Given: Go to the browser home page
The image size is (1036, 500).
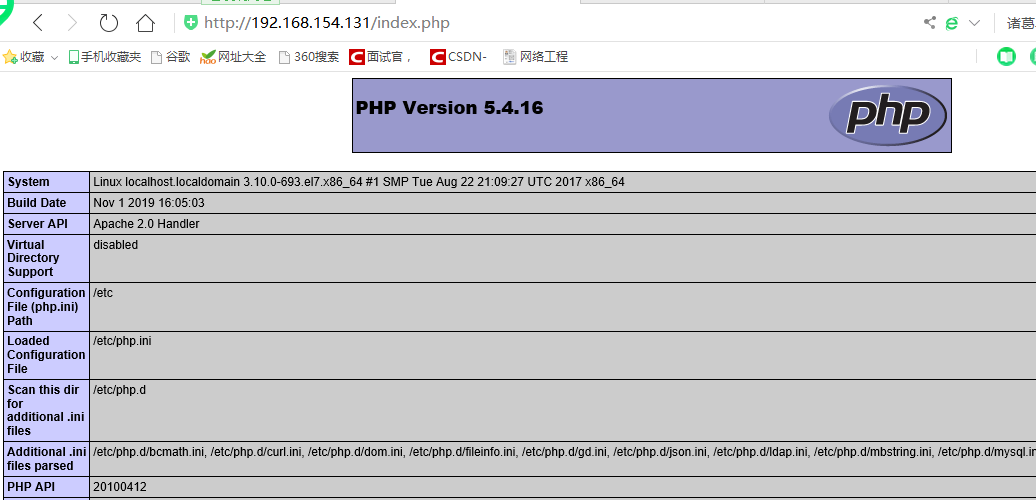Looking at the screenshot, I should coord(146,23).
